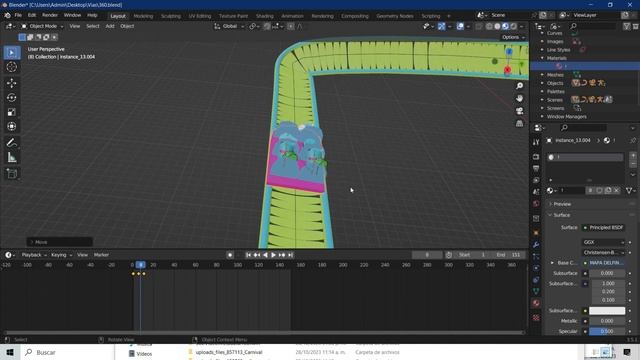Jump to the previous keyframe
The image size is (640, 360).
[257, 255]
